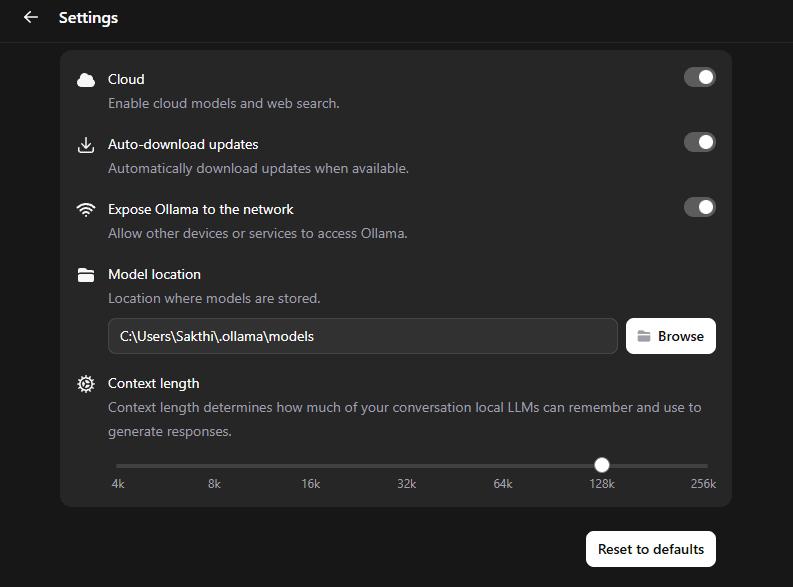Click the context length slider handle

[601, 465]
